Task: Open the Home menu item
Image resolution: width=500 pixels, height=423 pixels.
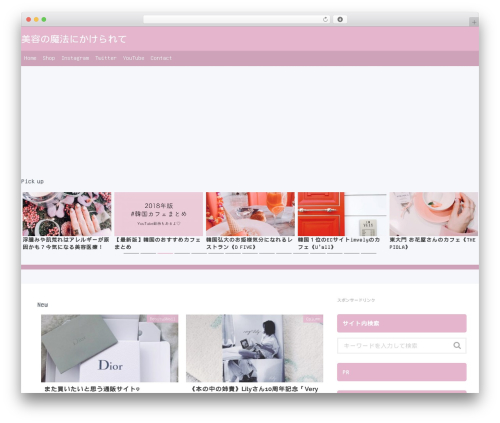Action: pyautogui.click(x=30, y=58)
